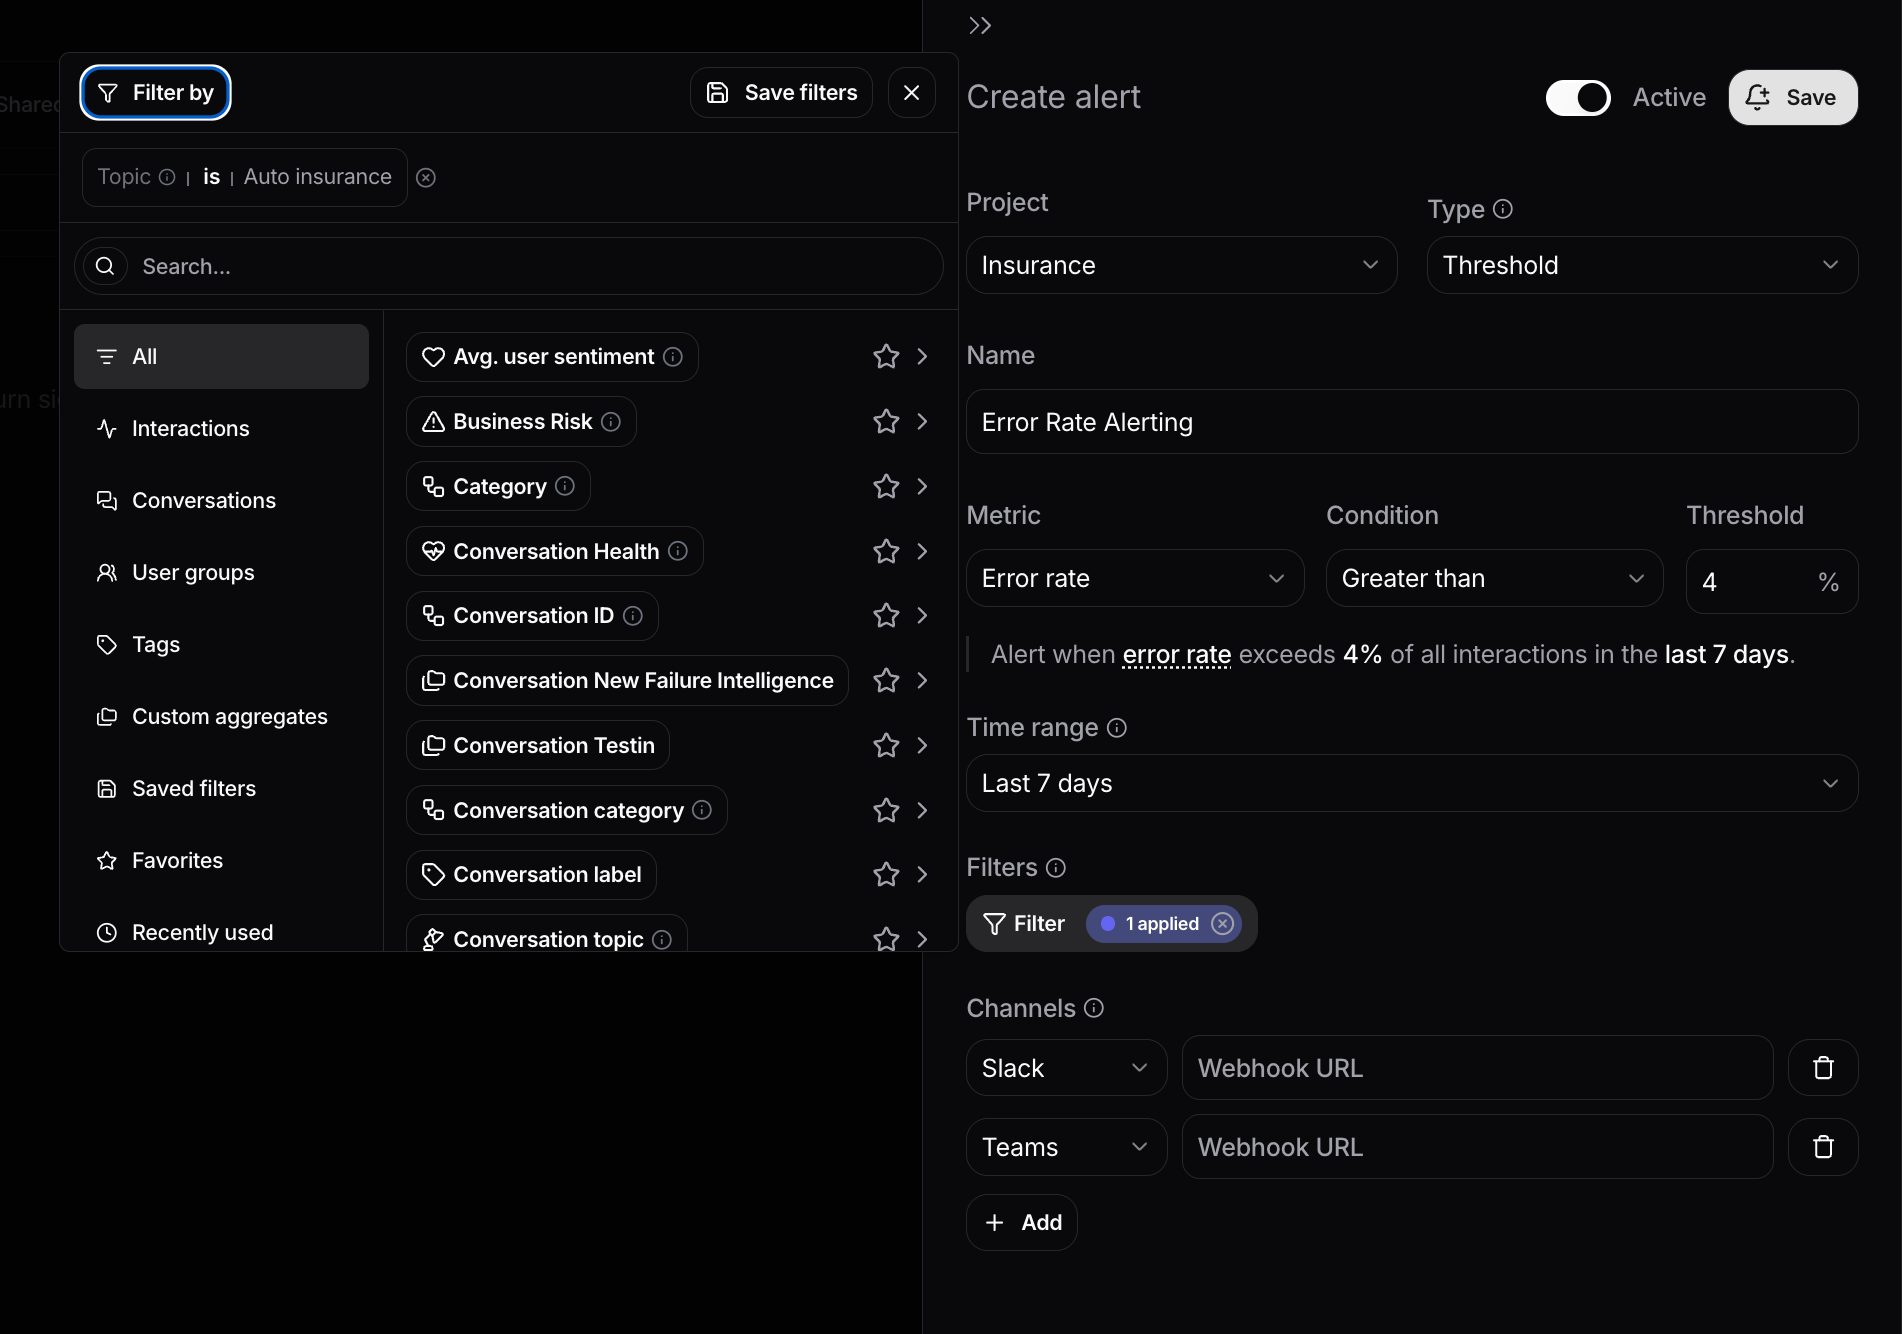1902x1334 pixels.
Task: Edit the Name field Error Rate Alerting
Action: (1412, 422)
